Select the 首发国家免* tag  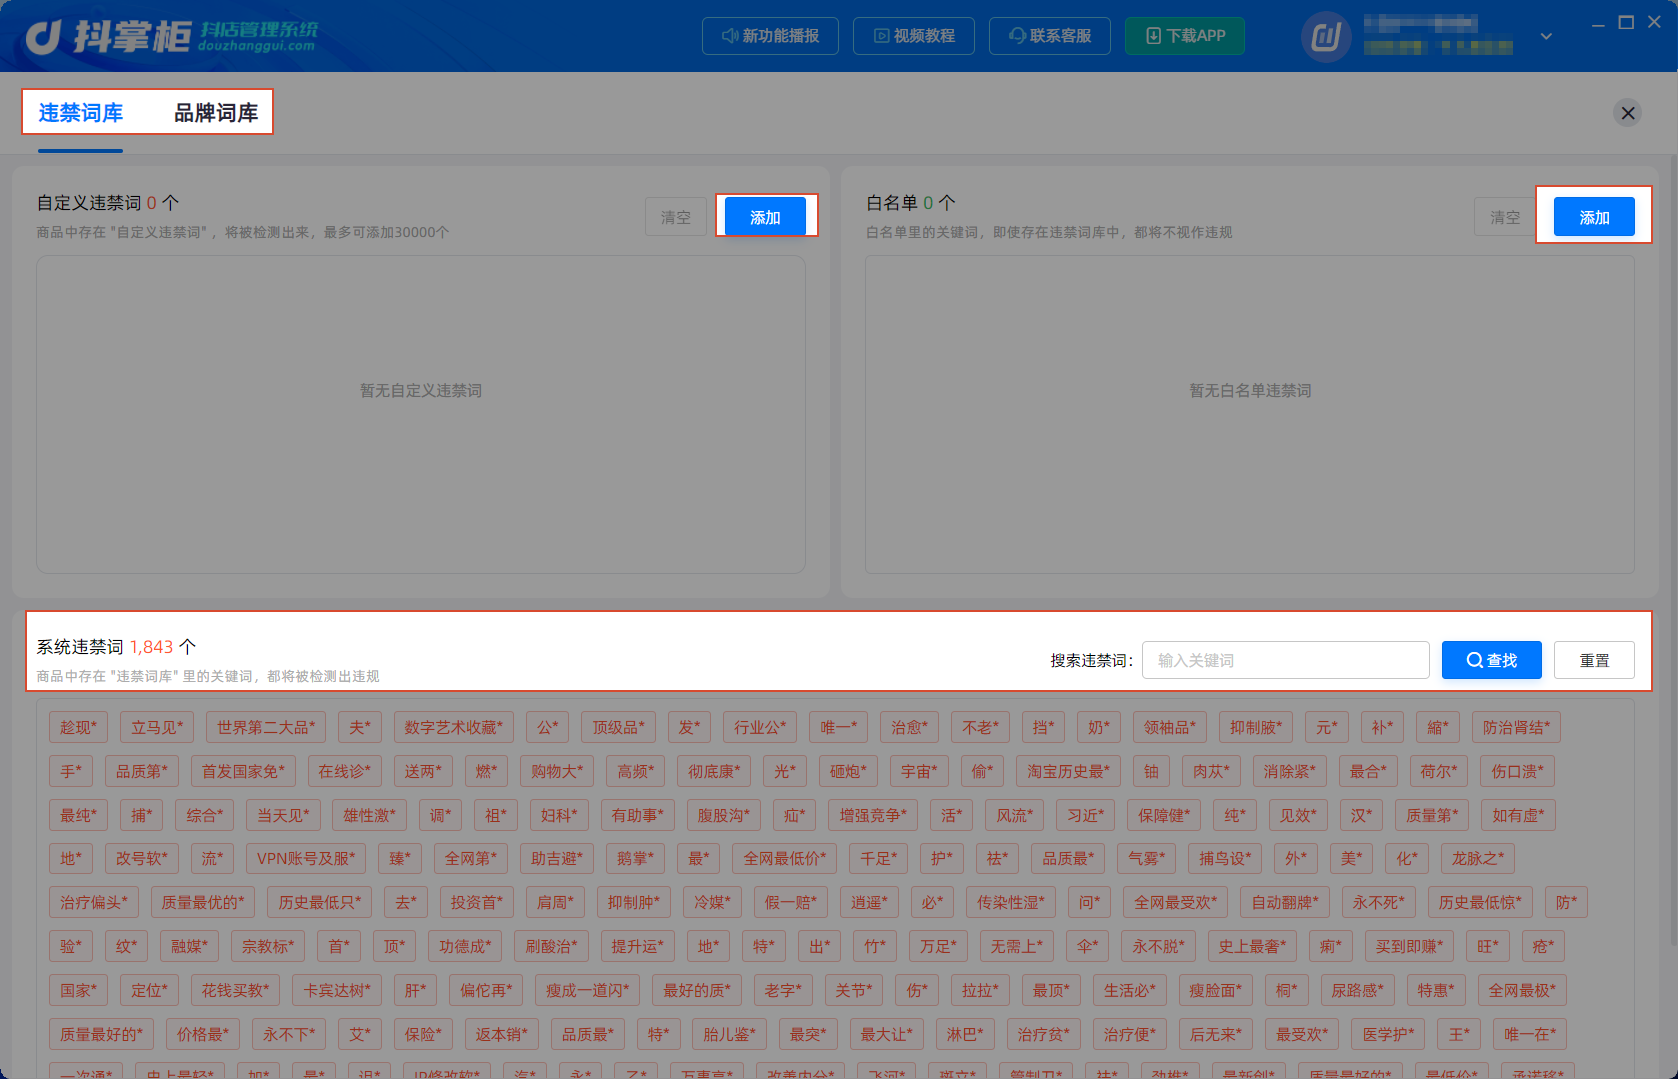tap(243, 772)
